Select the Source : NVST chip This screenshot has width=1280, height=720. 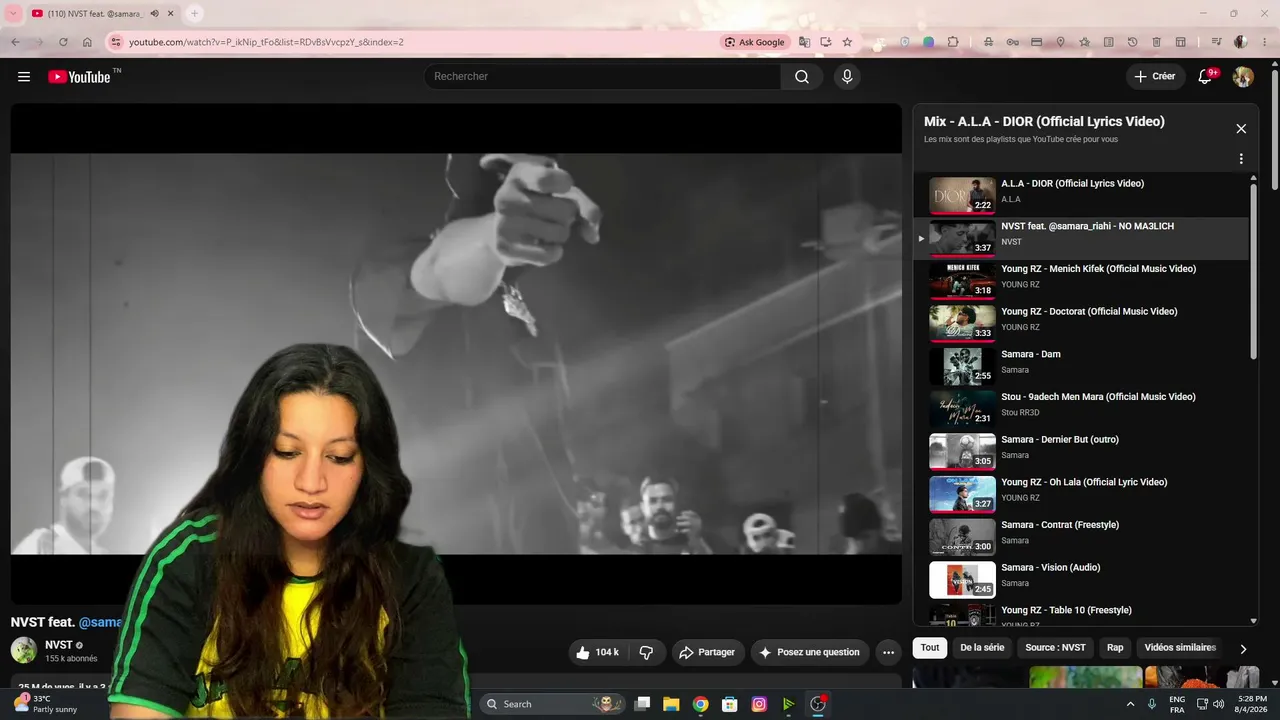[1055, 648]
